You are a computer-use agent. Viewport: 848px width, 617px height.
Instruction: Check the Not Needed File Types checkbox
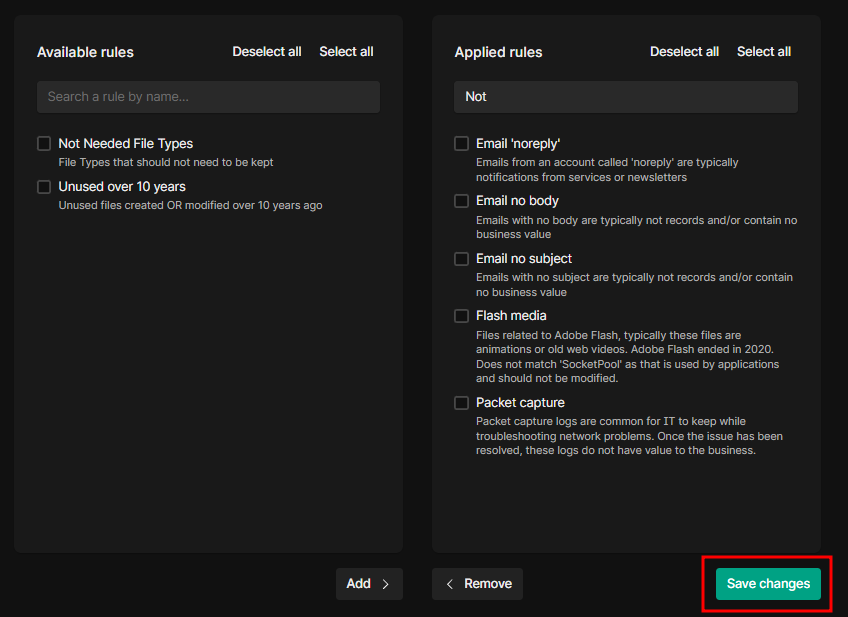(x=44, y=144)
